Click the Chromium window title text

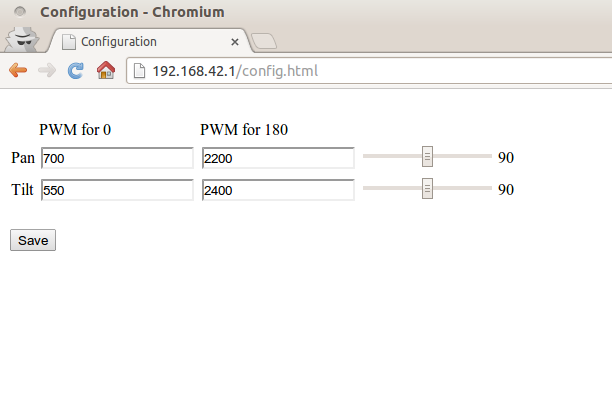132,12
